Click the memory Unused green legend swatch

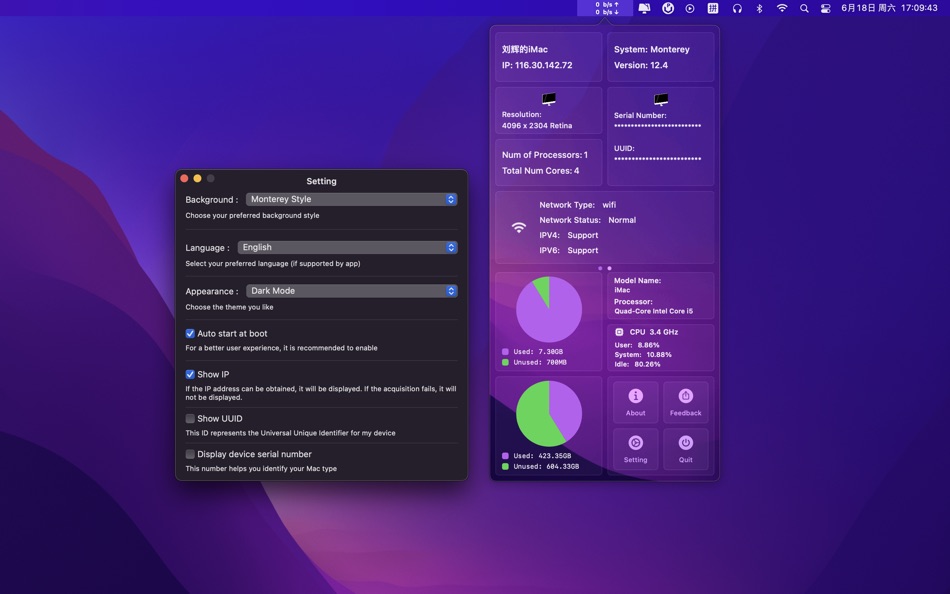click(505, 362)
